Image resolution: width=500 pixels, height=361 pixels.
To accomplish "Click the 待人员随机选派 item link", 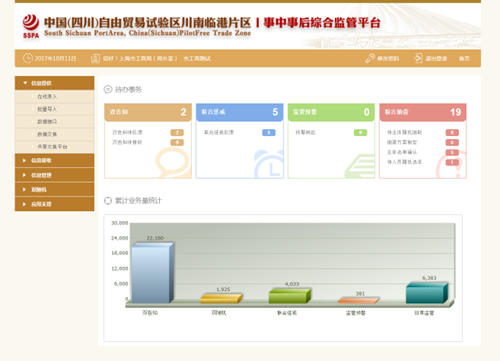I will (404, 162).
